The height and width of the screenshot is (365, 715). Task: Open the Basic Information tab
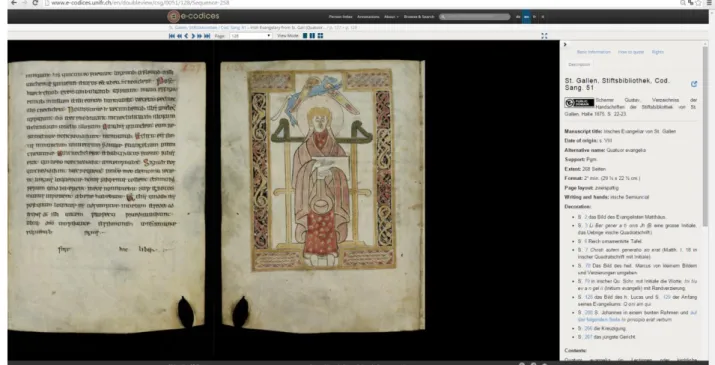tap(593, 52)
